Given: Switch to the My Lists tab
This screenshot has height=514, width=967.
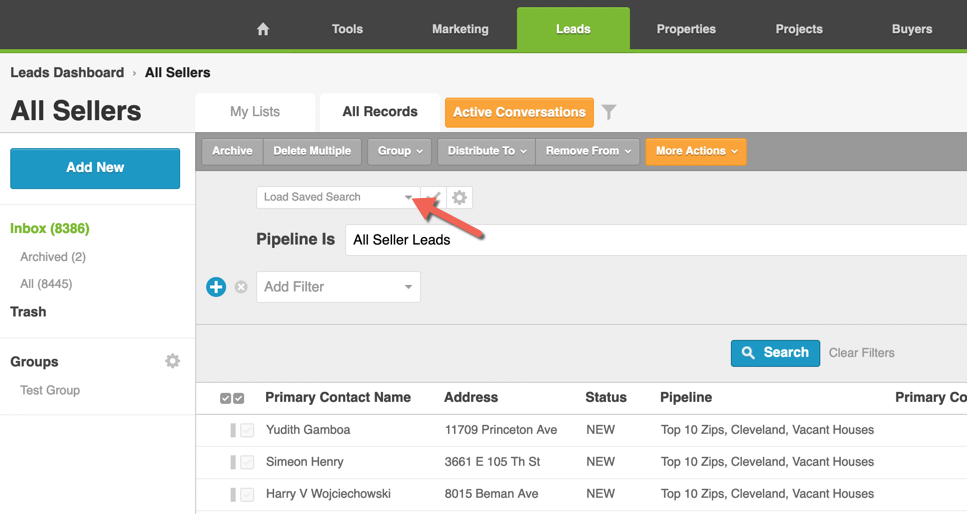Looking at the screenshot, I should (255, 112).
